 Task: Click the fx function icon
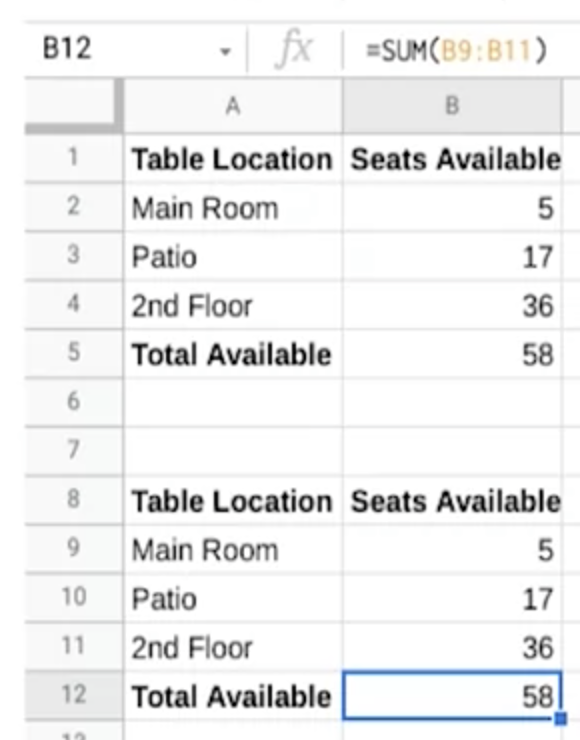(x=293, y=49)
